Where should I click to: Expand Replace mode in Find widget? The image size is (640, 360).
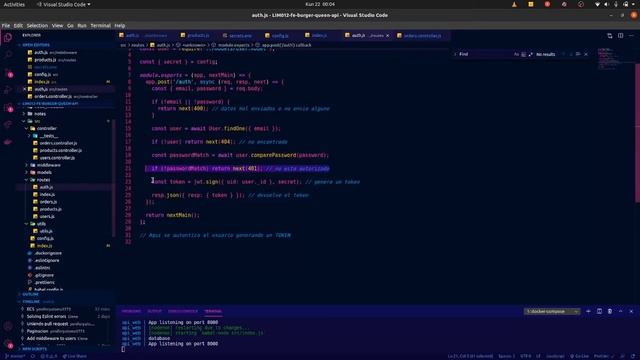click(x=455, y=54)
